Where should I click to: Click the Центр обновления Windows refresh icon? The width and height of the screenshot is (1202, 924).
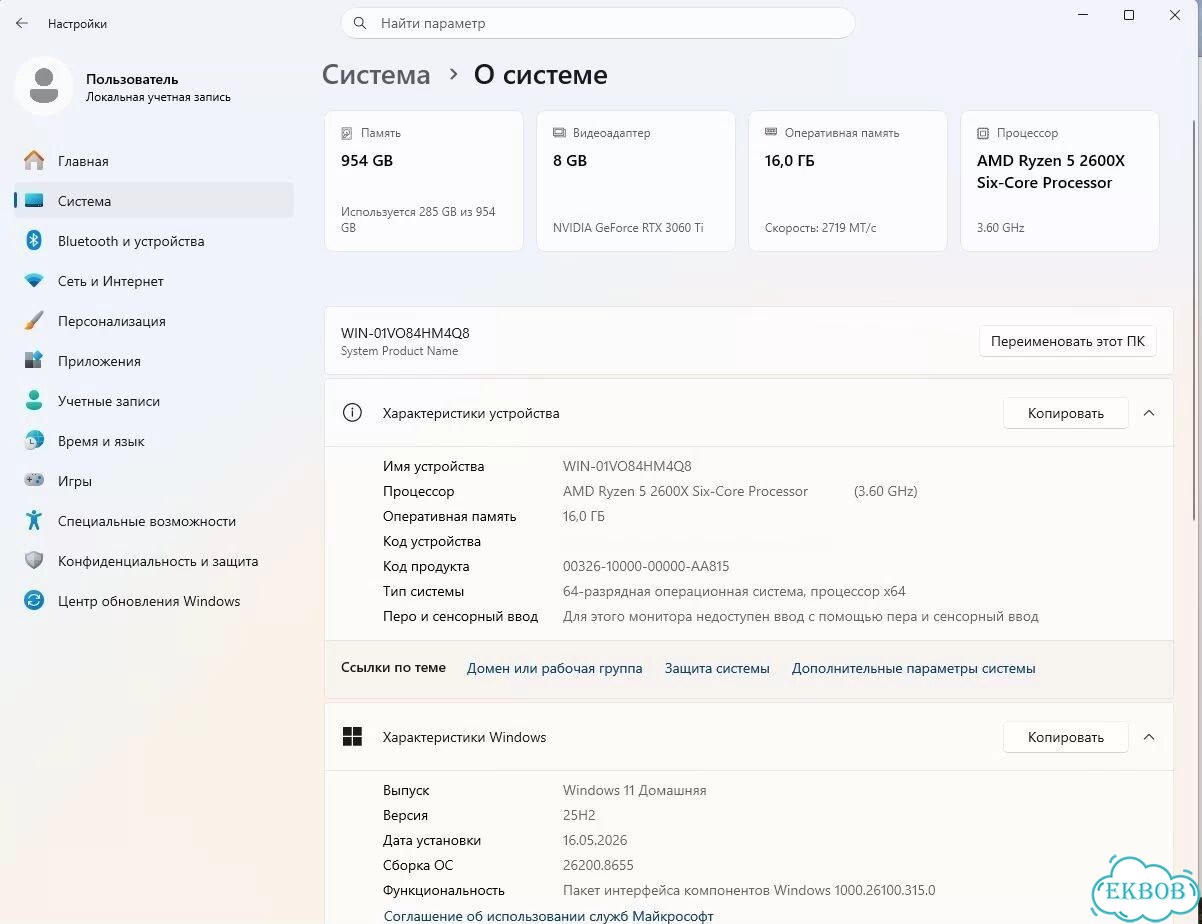point(34,601)
